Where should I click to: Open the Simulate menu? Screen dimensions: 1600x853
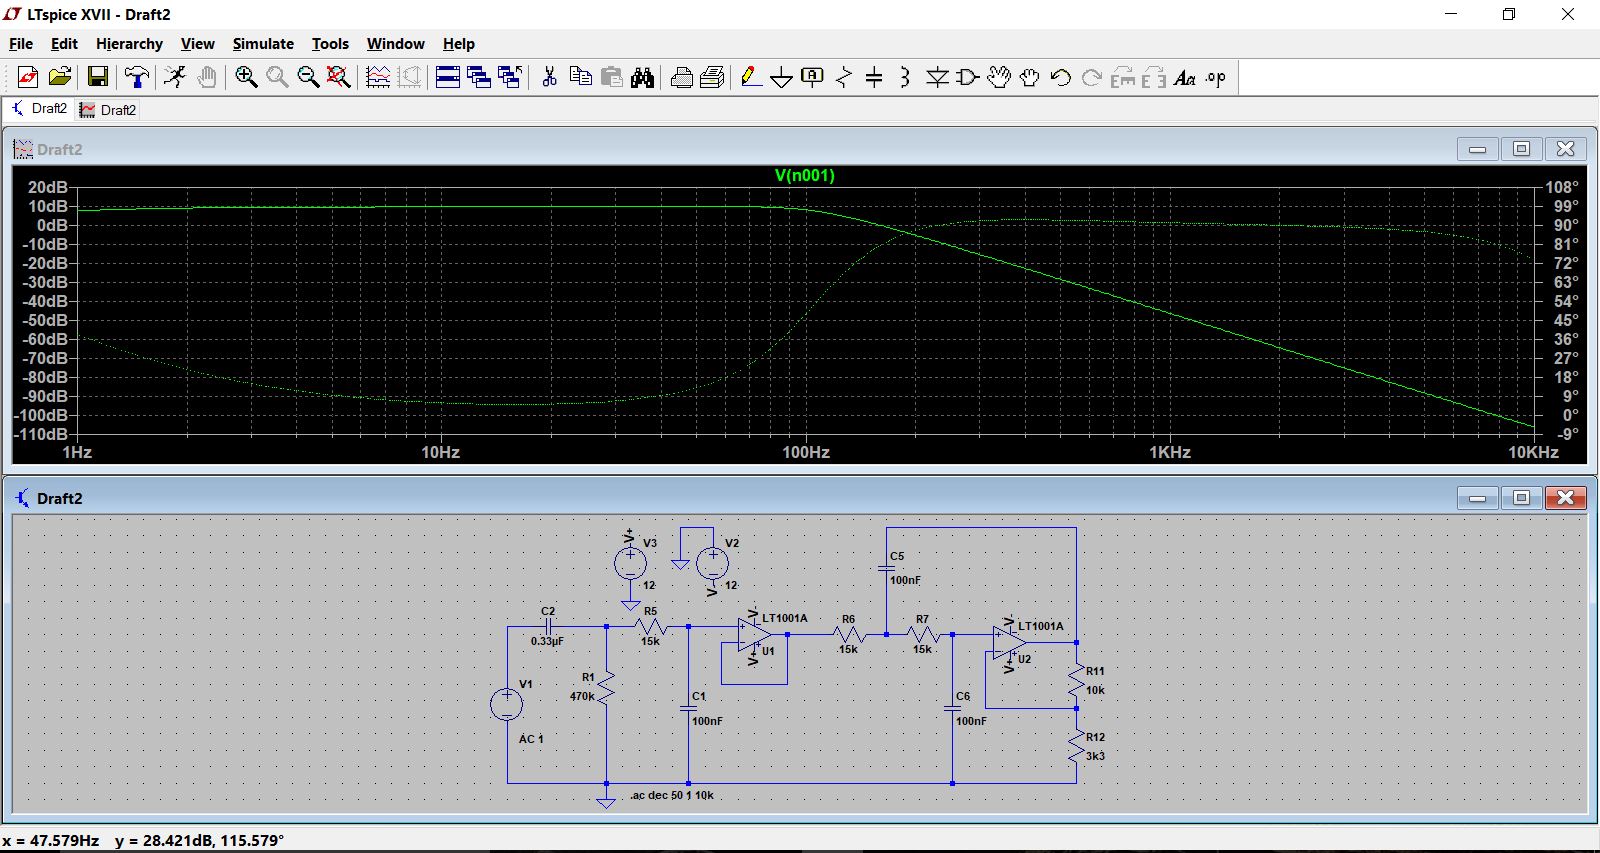(263, 44)
